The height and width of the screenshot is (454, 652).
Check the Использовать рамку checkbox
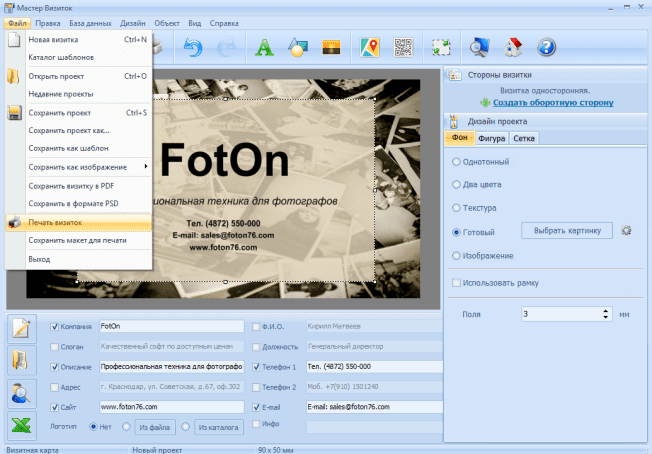pyautogui.click(x=456, y=283)
